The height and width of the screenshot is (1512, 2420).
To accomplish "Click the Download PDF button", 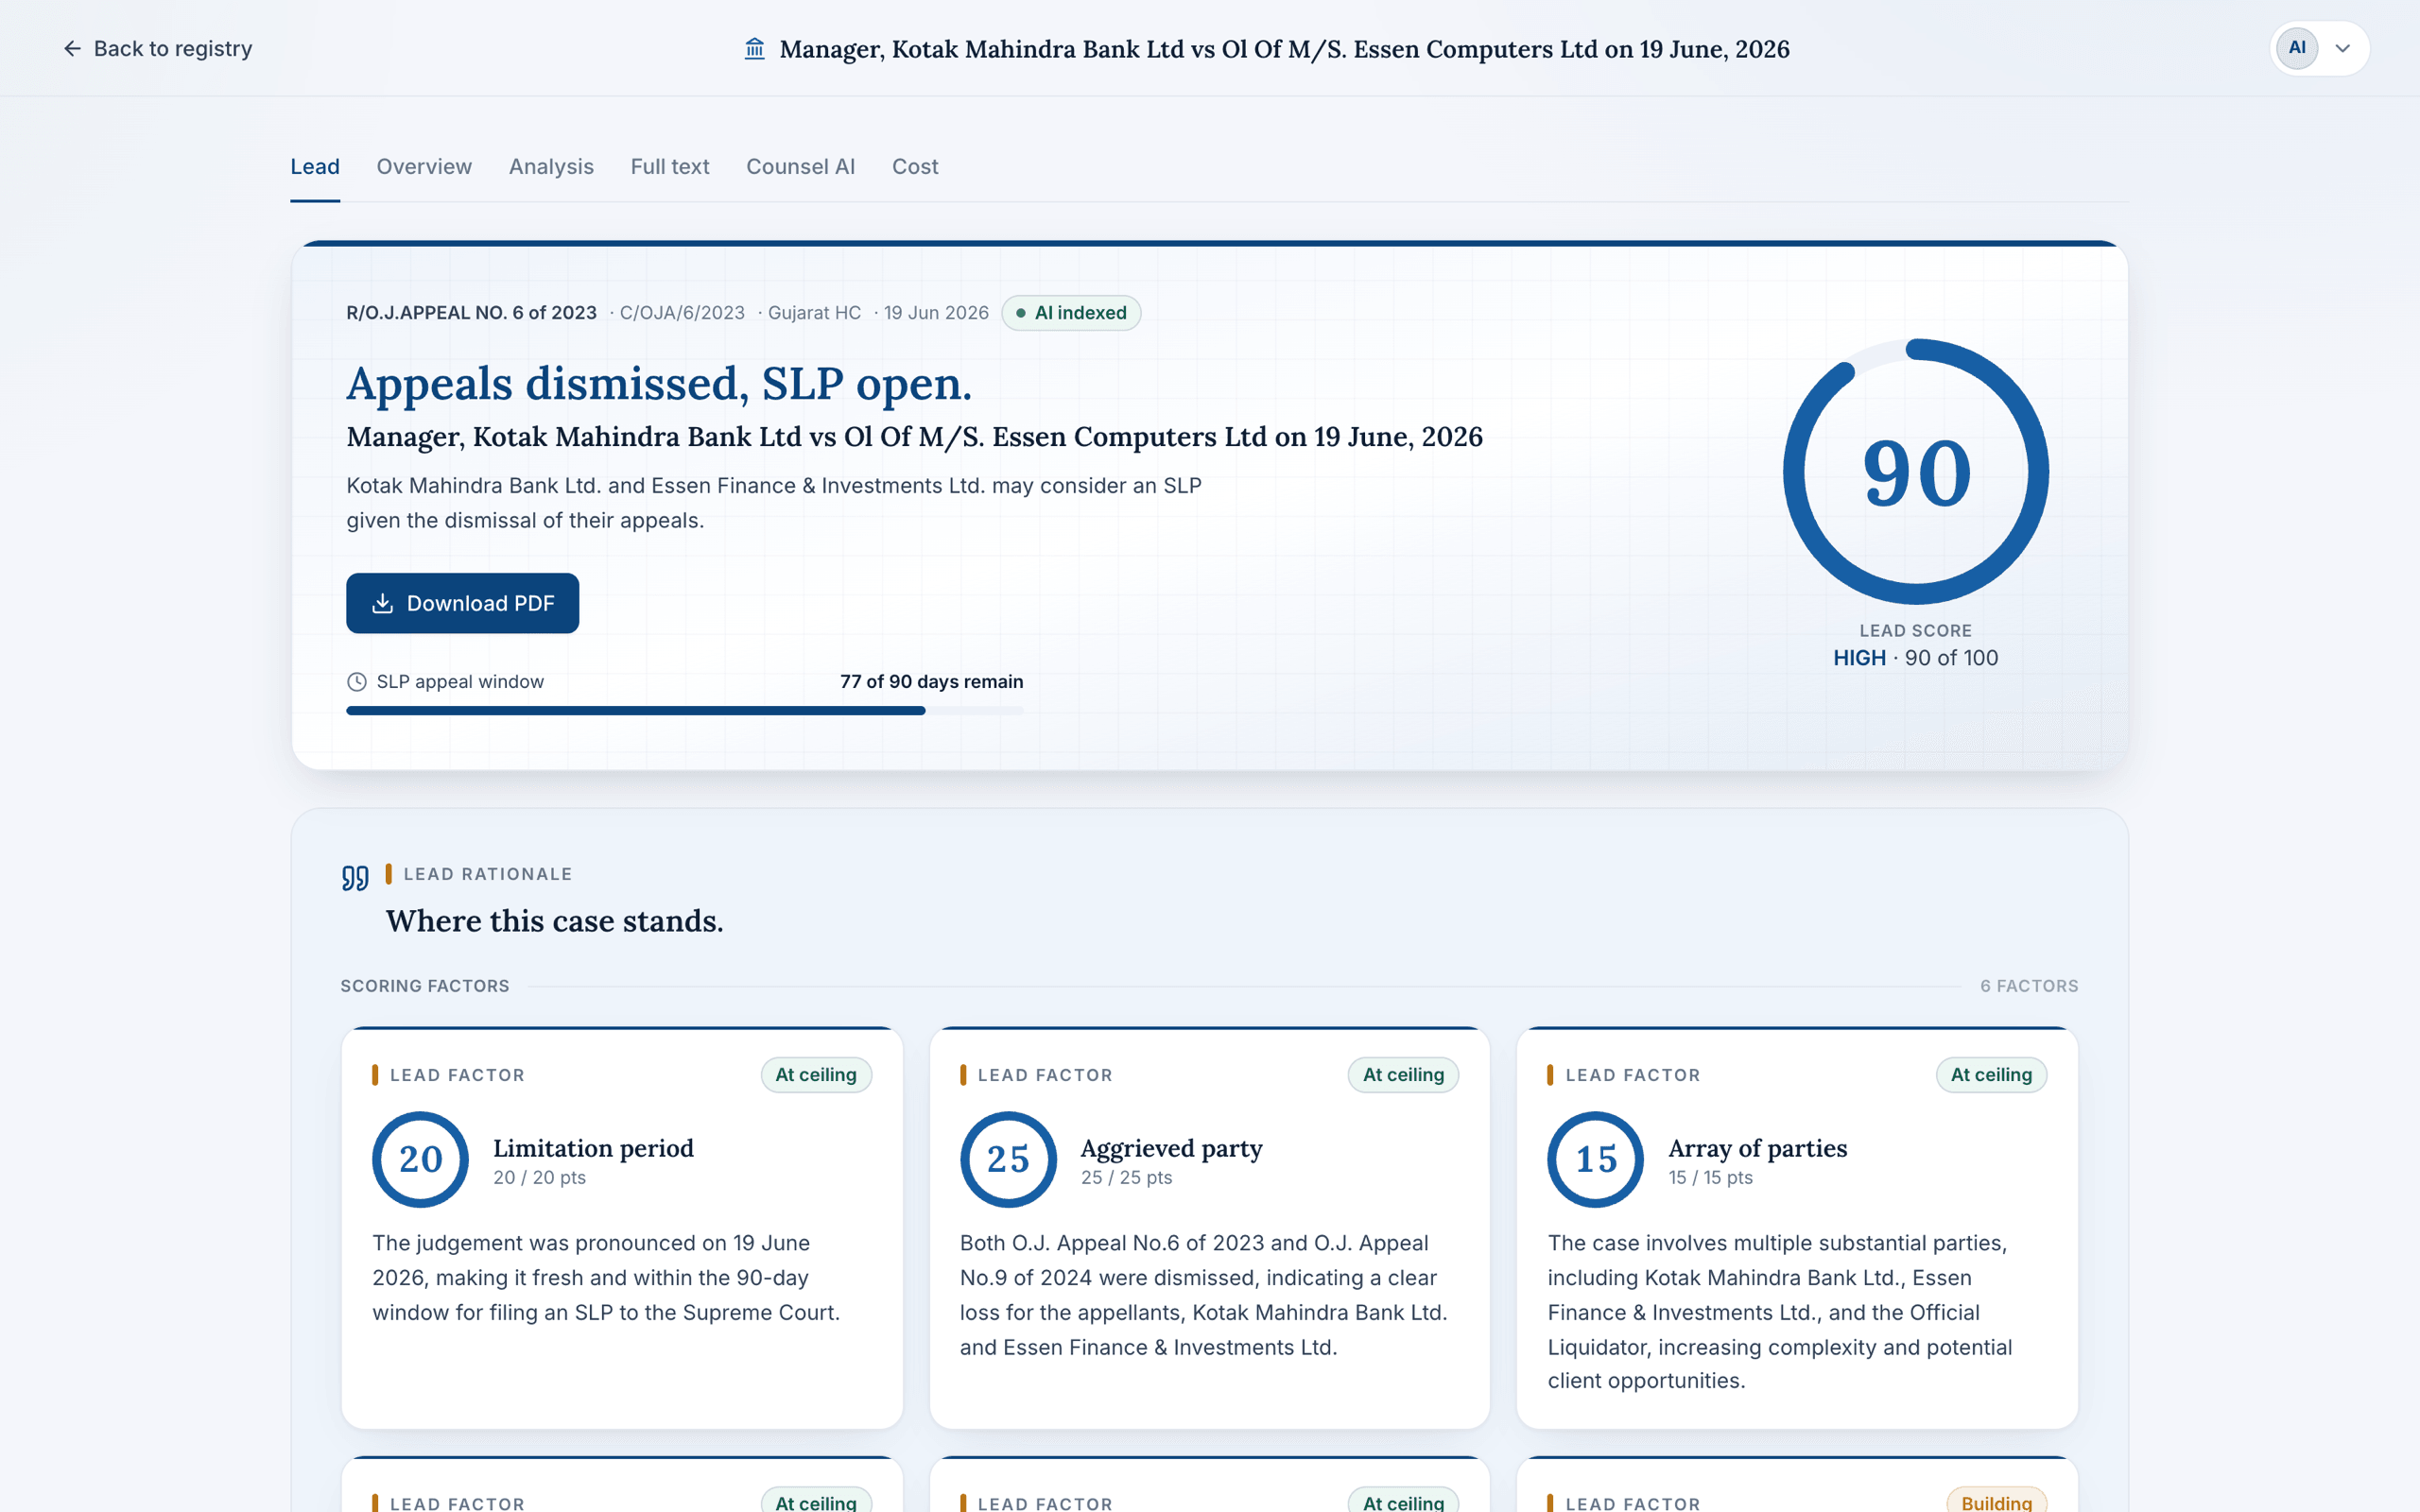I will [x=462, y=603].
